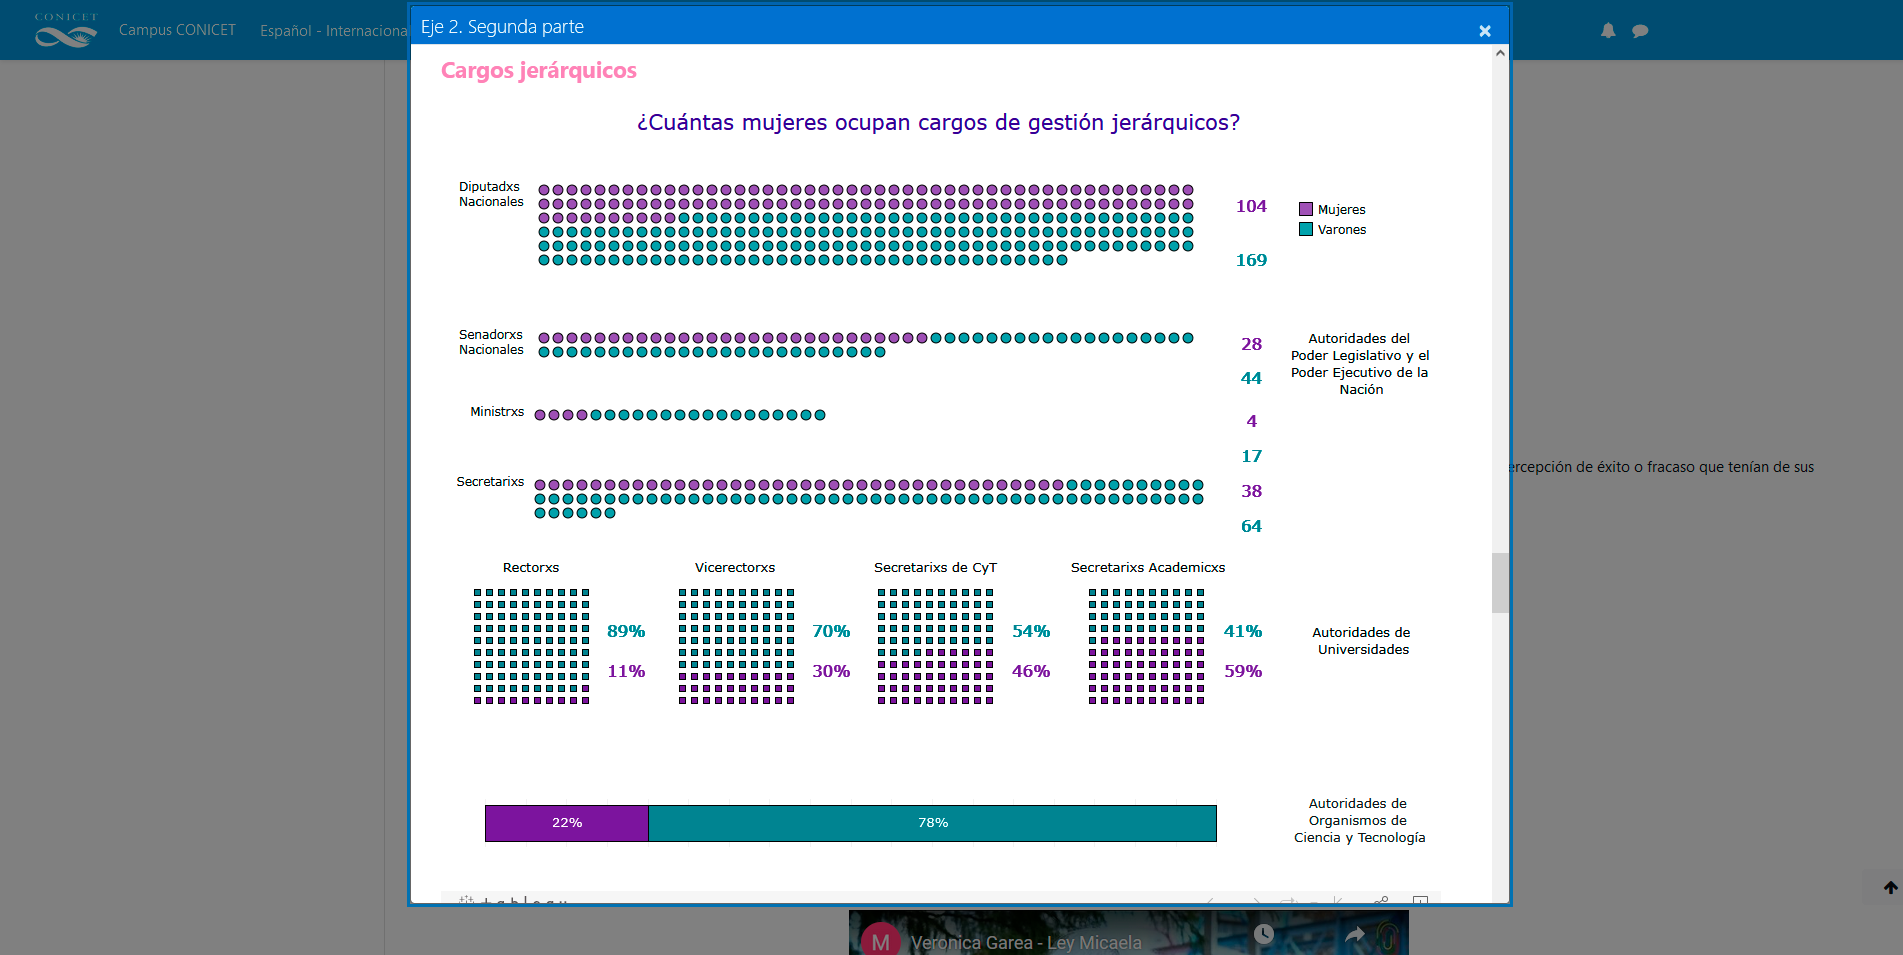Image resolution: width=1903 pixels, height=955 pixels.
Task: Select the Varones teal legend swatch
Action: [x=1305, y=229]
